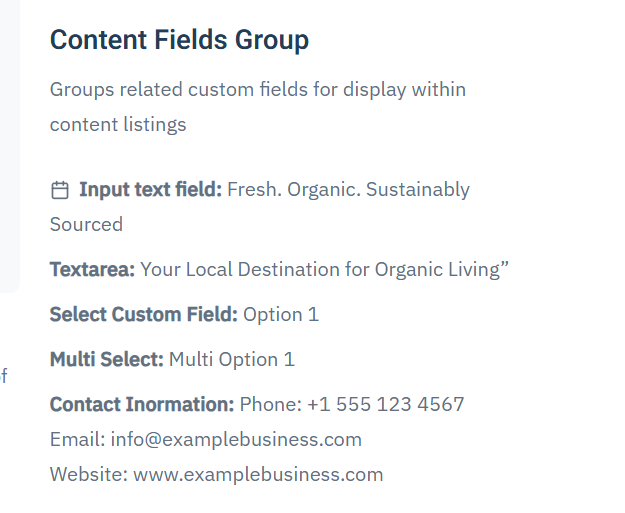Open the info@examplebusiness.com email address
625x513 pixels.
pyautogui.click(x=236, y=439)
